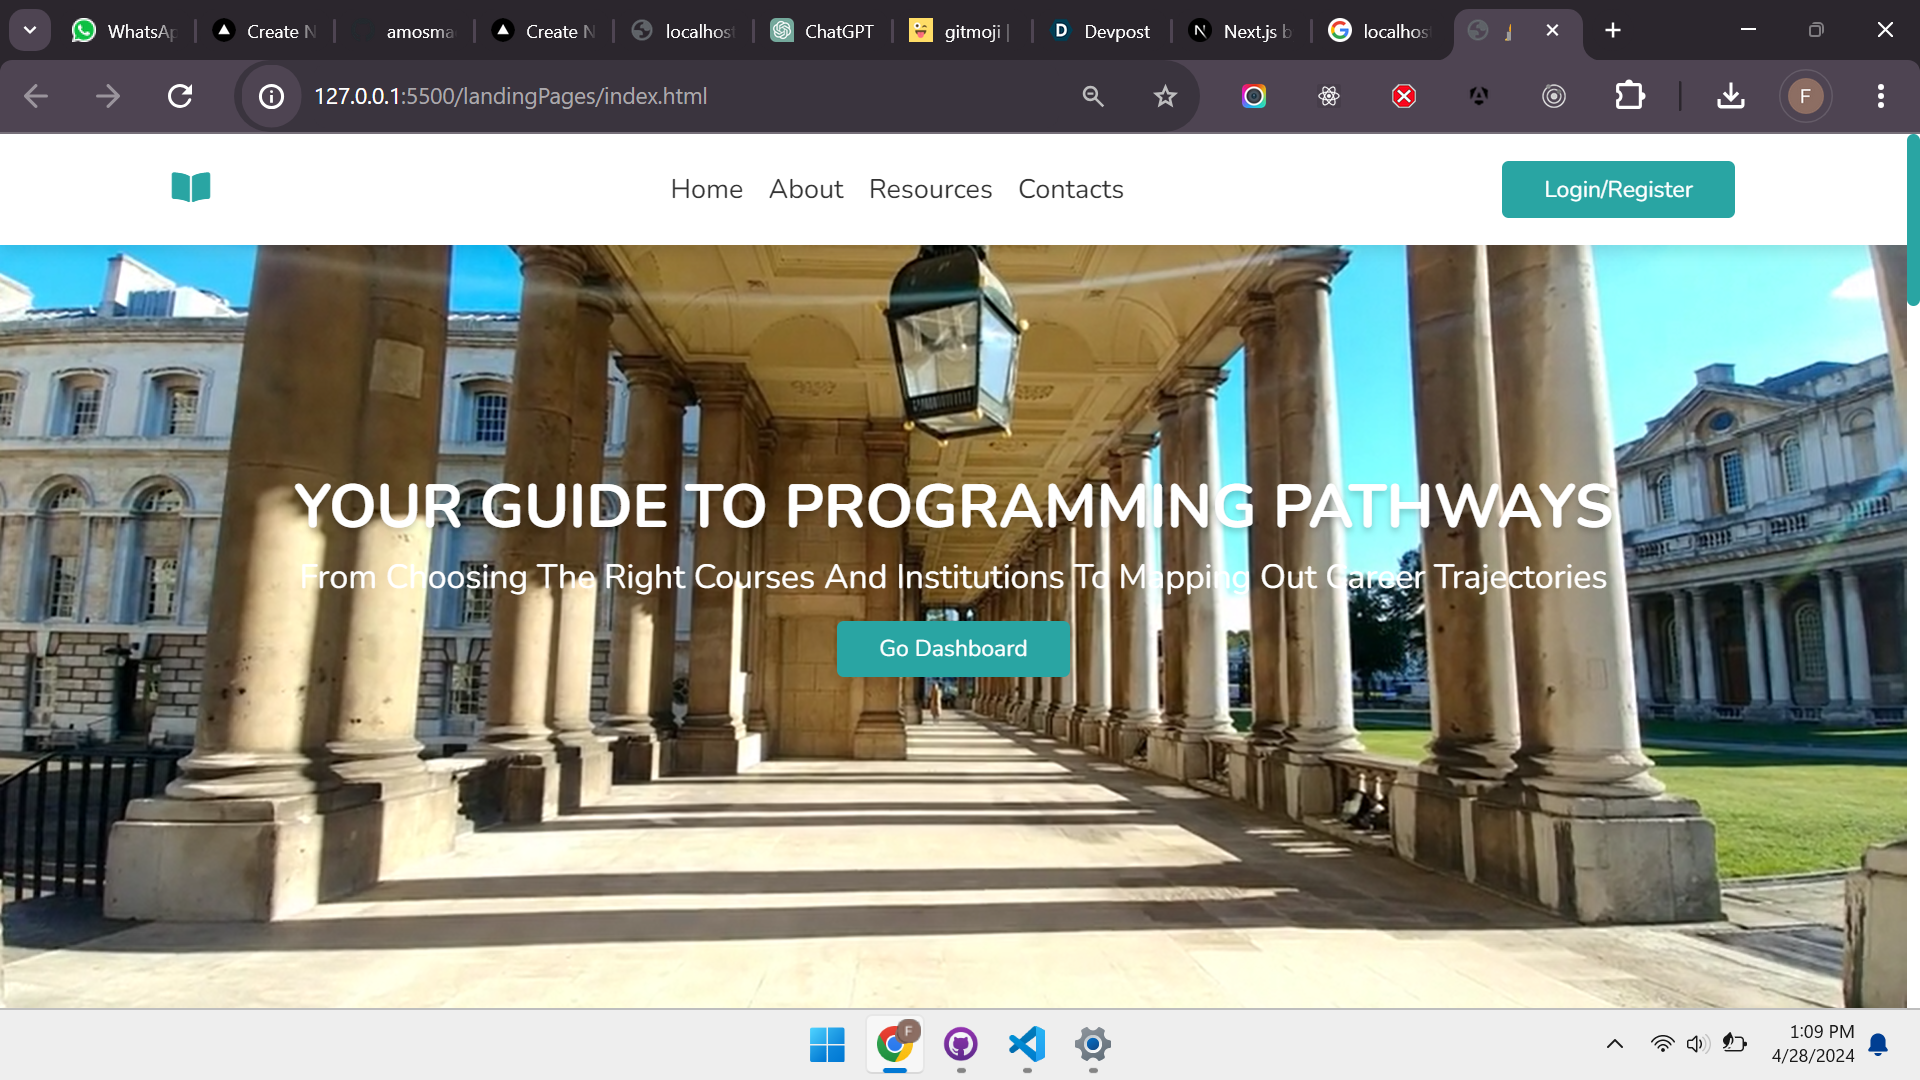Open the zoom magnifier icon in the address bar
Viewport: 1920px width, 1080px height.
coord(1093,96)
